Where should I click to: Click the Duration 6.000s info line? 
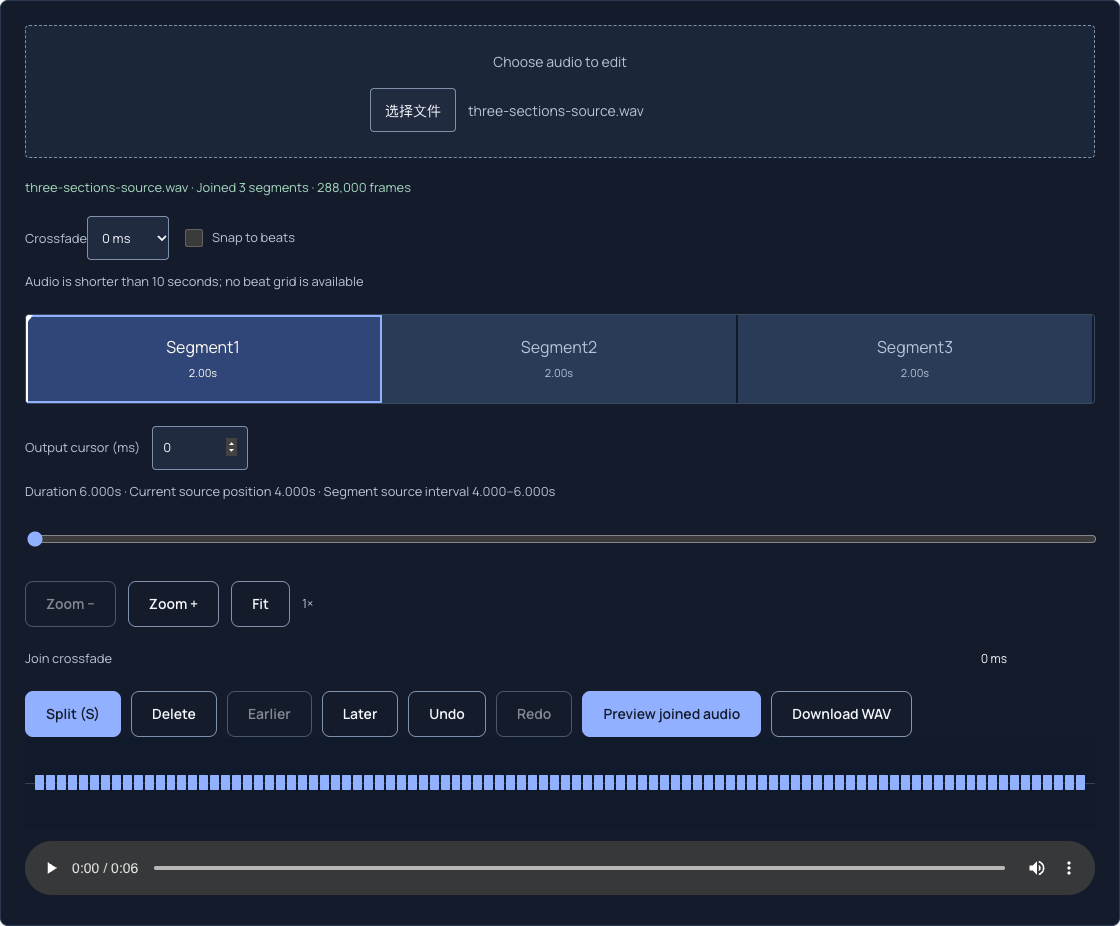click(290, 492)
